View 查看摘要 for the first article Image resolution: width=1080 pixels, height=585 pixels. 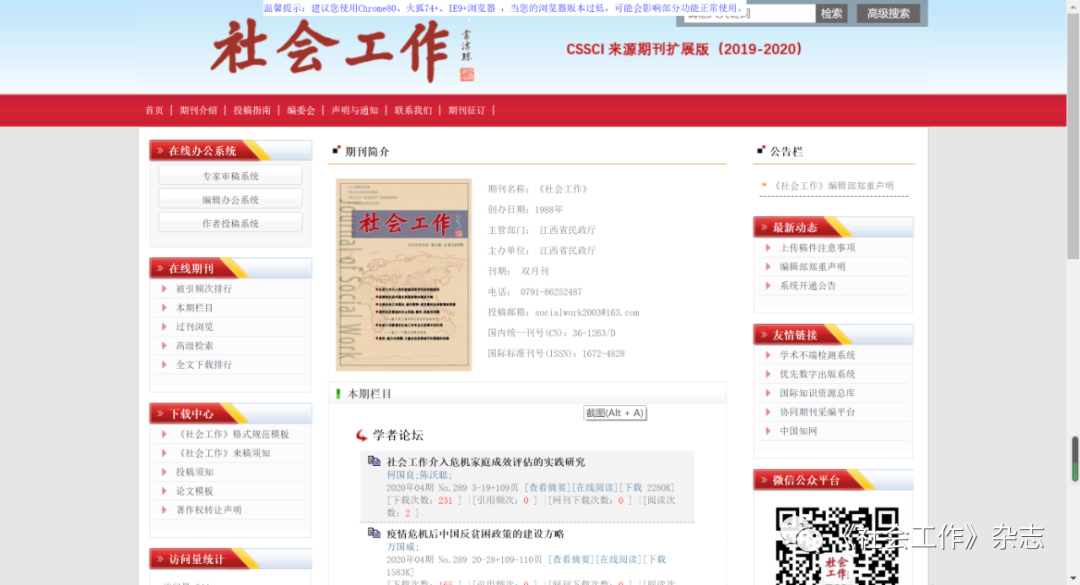[x=548, y=488]
